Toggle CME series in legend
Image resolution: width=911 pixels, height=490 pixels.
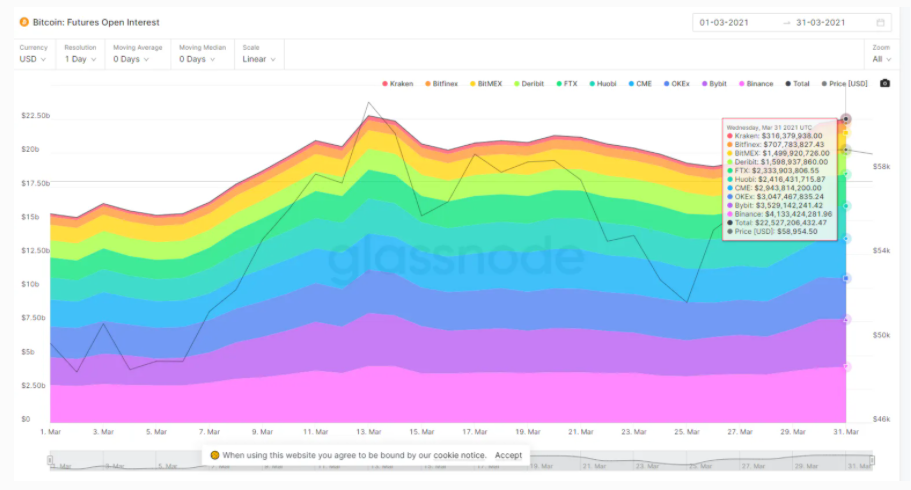pos(640,84)
